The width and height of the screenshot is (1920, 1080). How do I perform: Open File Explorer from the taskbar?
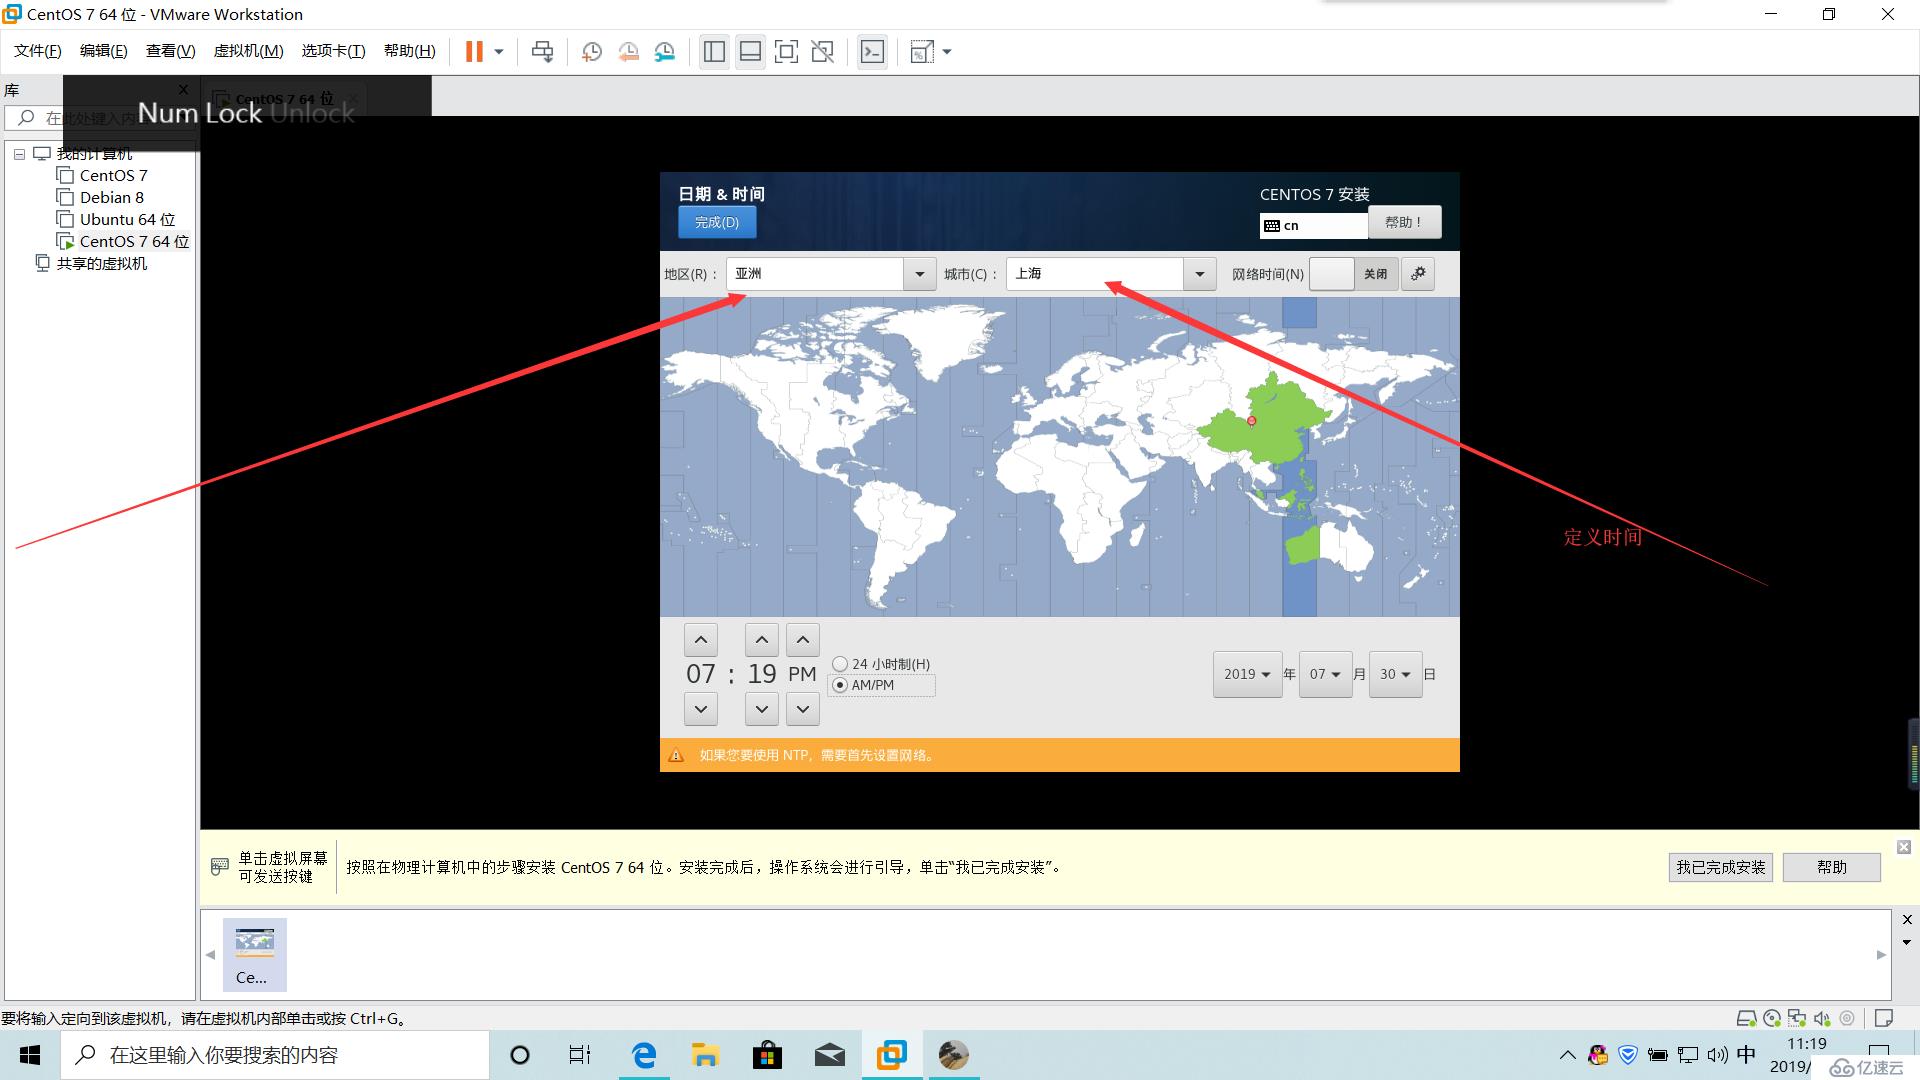click(x=705, y=1055)
